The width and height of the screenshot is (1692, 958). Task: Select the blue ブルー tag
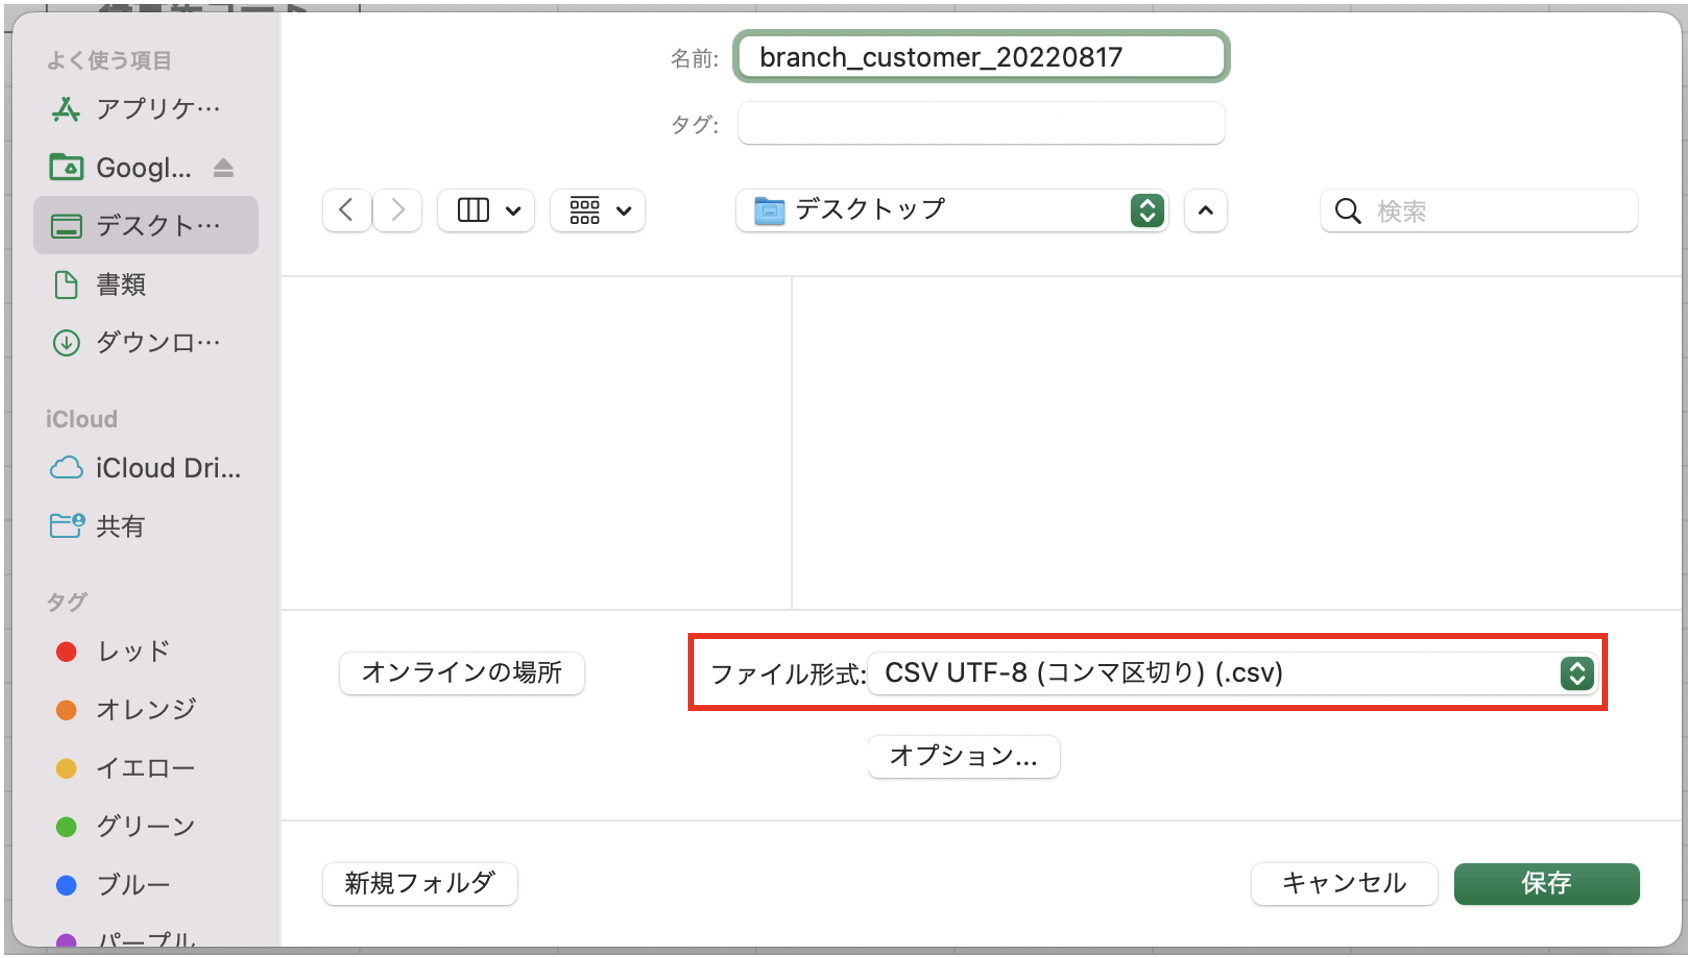tap(146, 885)
